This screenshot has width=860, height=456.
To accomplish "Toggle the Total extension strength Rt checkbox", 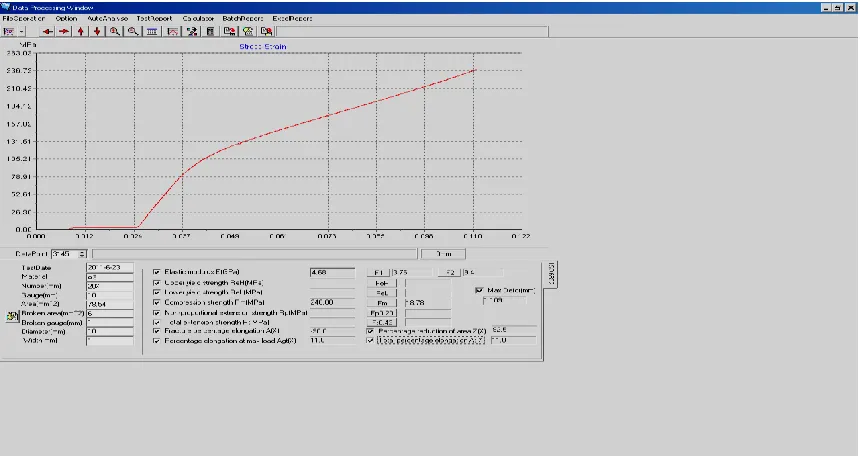I will (x=157, y=323).
